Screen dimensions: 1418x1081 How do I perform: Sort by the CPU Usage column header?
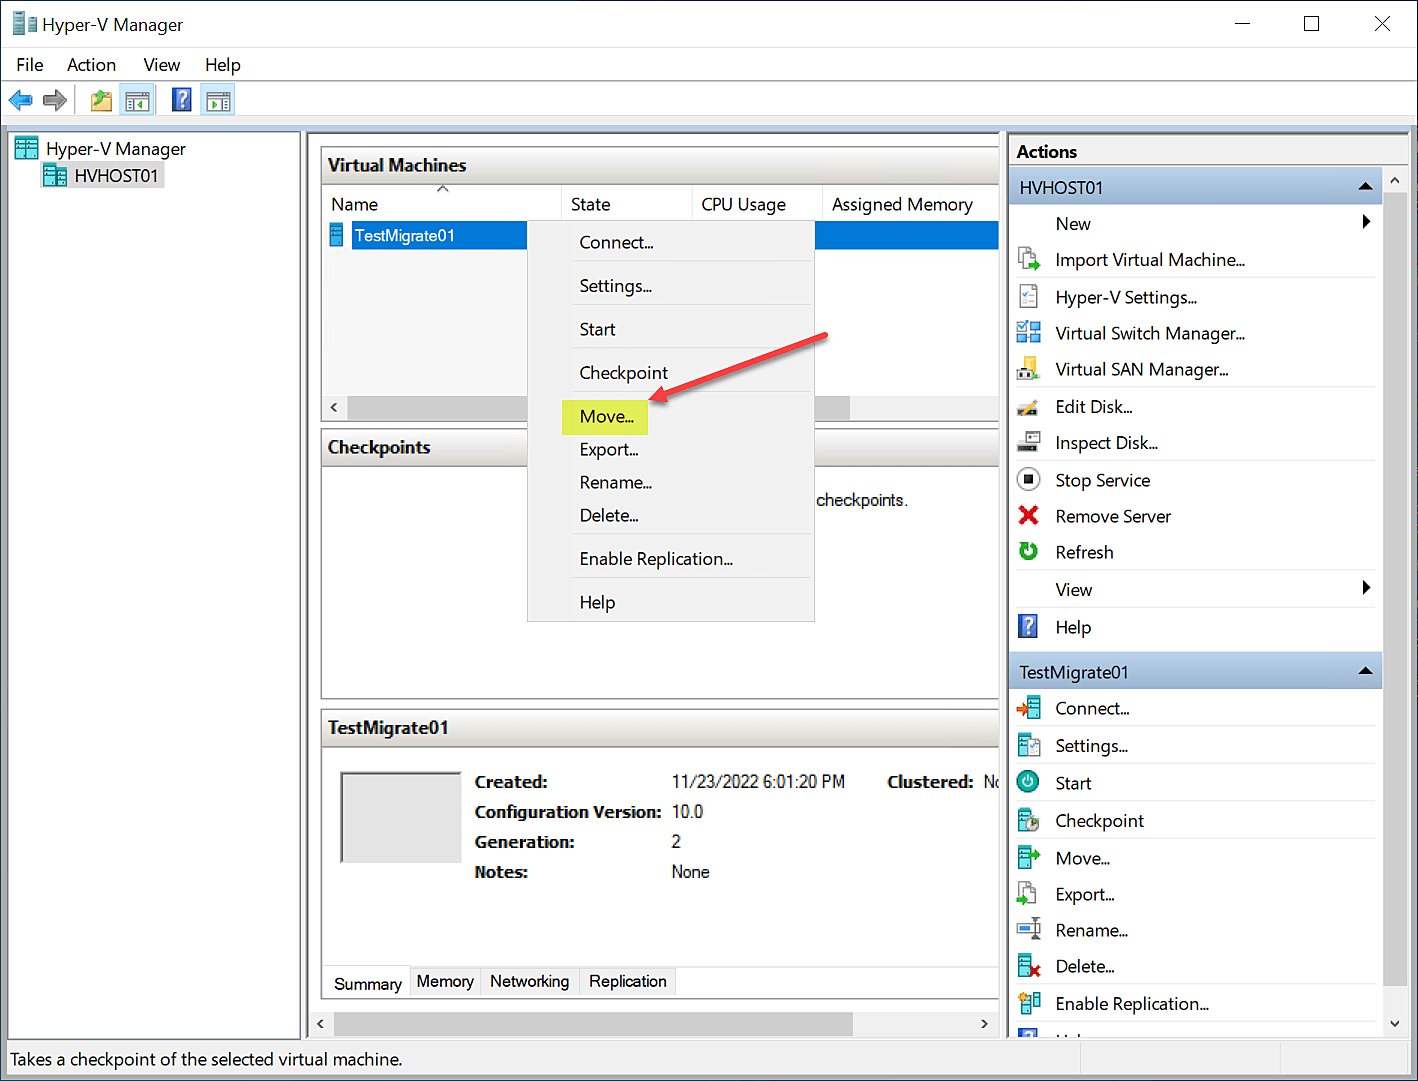756,204
